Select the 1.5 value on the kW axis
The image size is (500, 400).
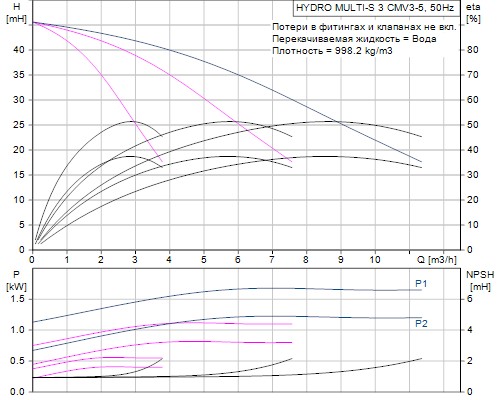(x=18, y=299)
